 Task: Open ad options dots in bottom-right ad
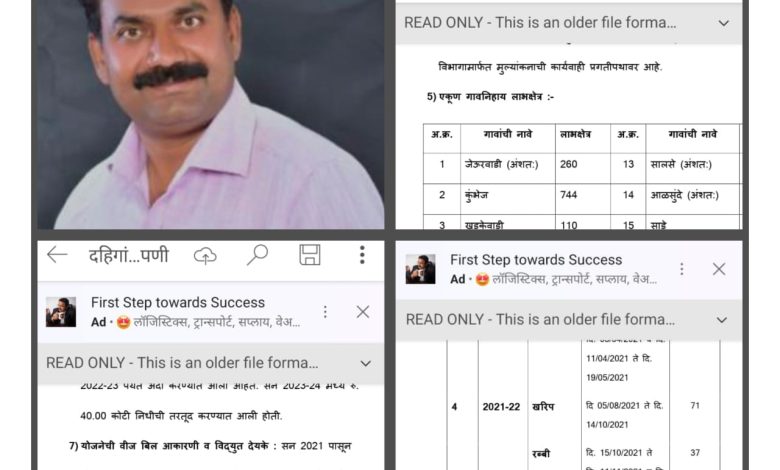[x=682, y=269]
